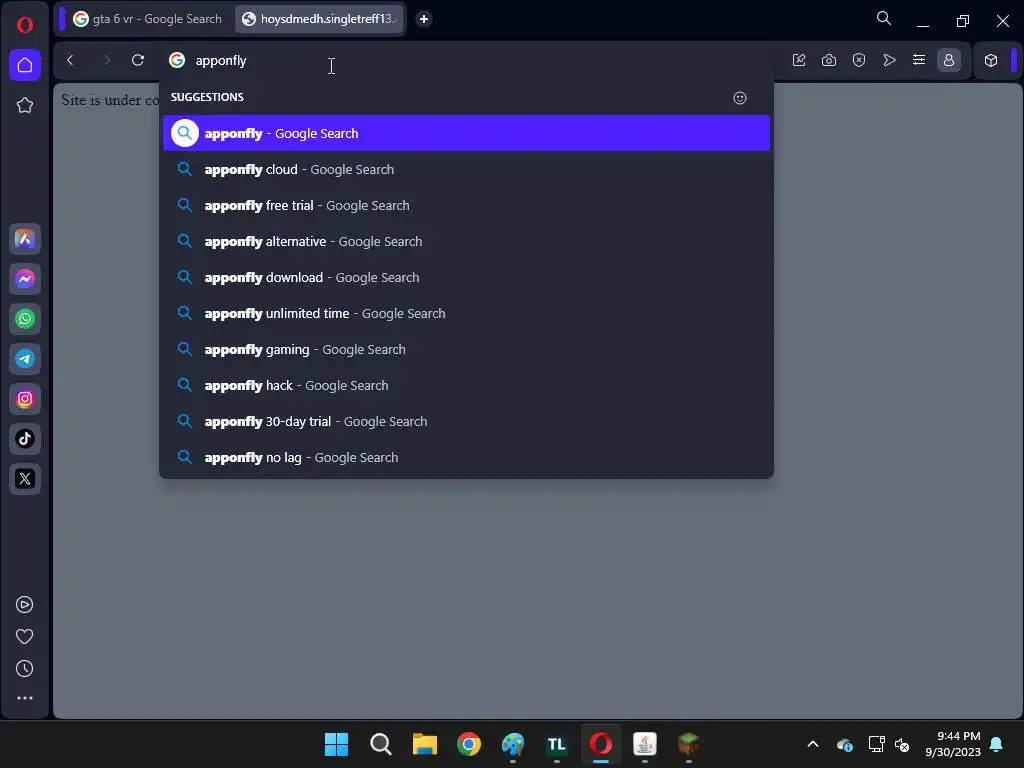Open bookmarks star icon in sidebar

(25, 105)
